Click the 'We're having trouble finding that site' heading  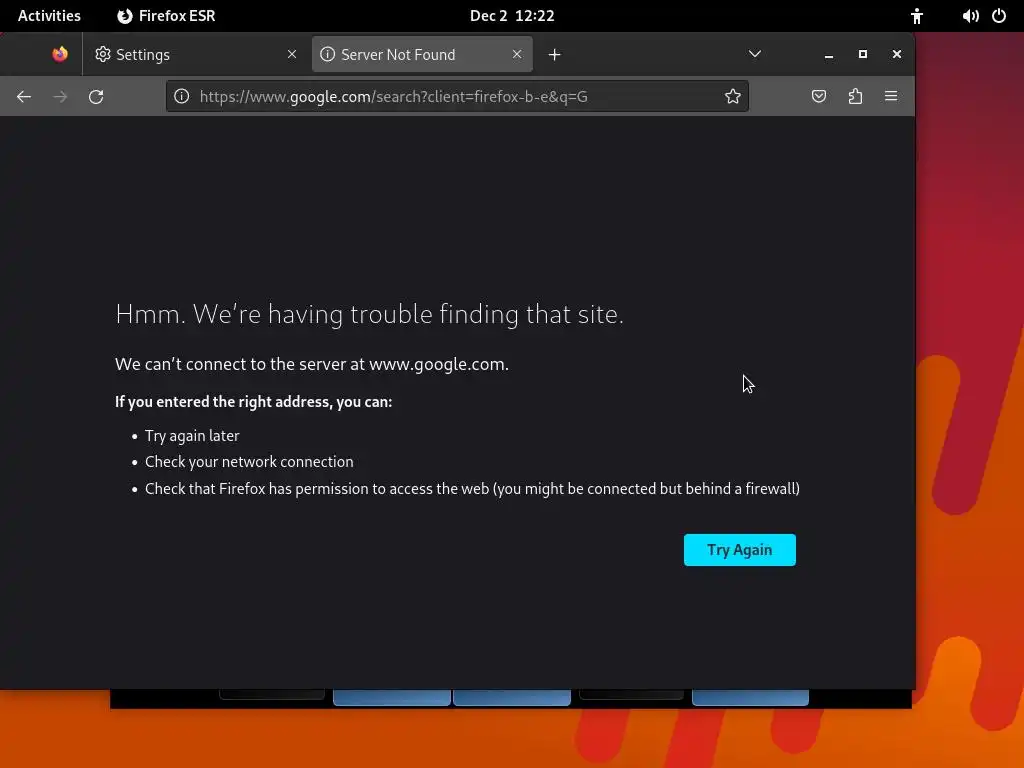tap(369, 314)
